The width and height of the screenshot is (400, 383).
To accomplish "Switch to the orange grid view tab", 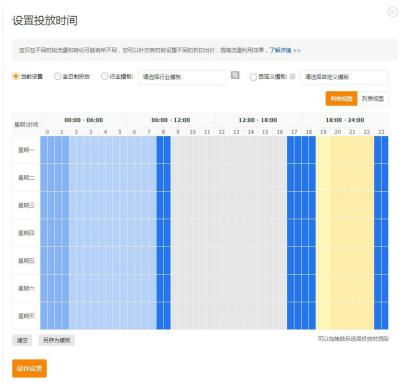I will [x=341, y=99].
